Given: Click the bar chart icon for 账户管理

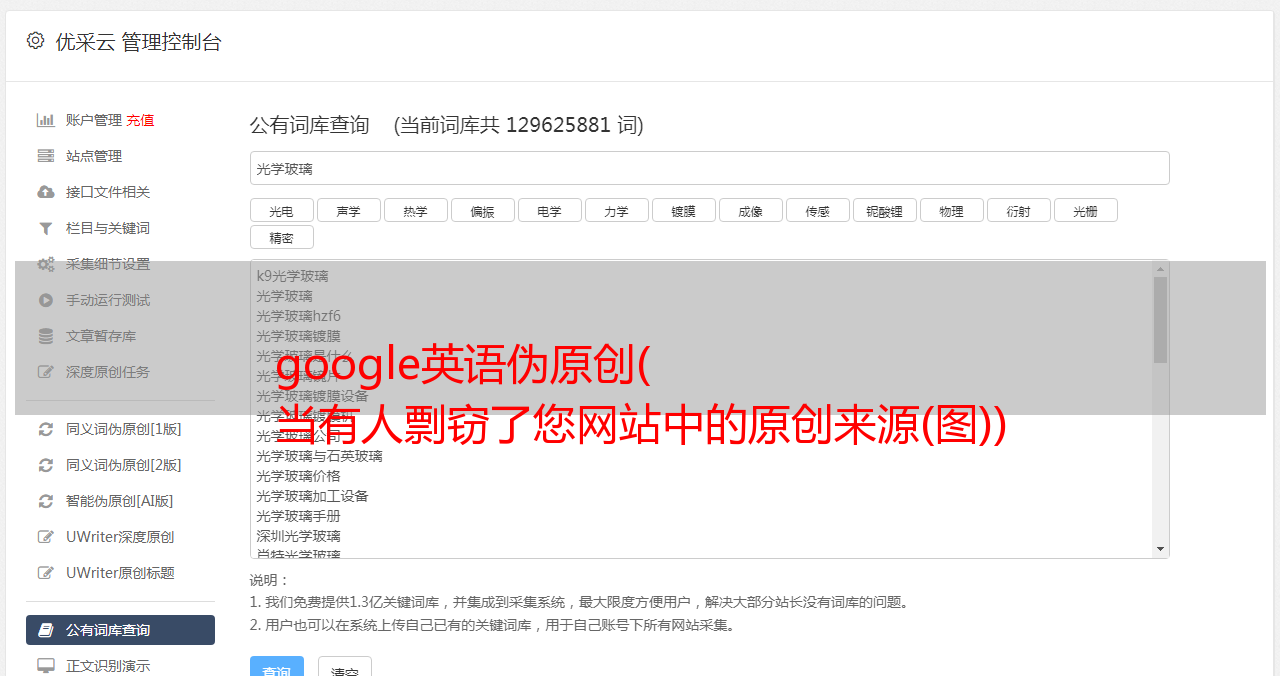Looking at the screenshot, I should (x=46, y=120).
